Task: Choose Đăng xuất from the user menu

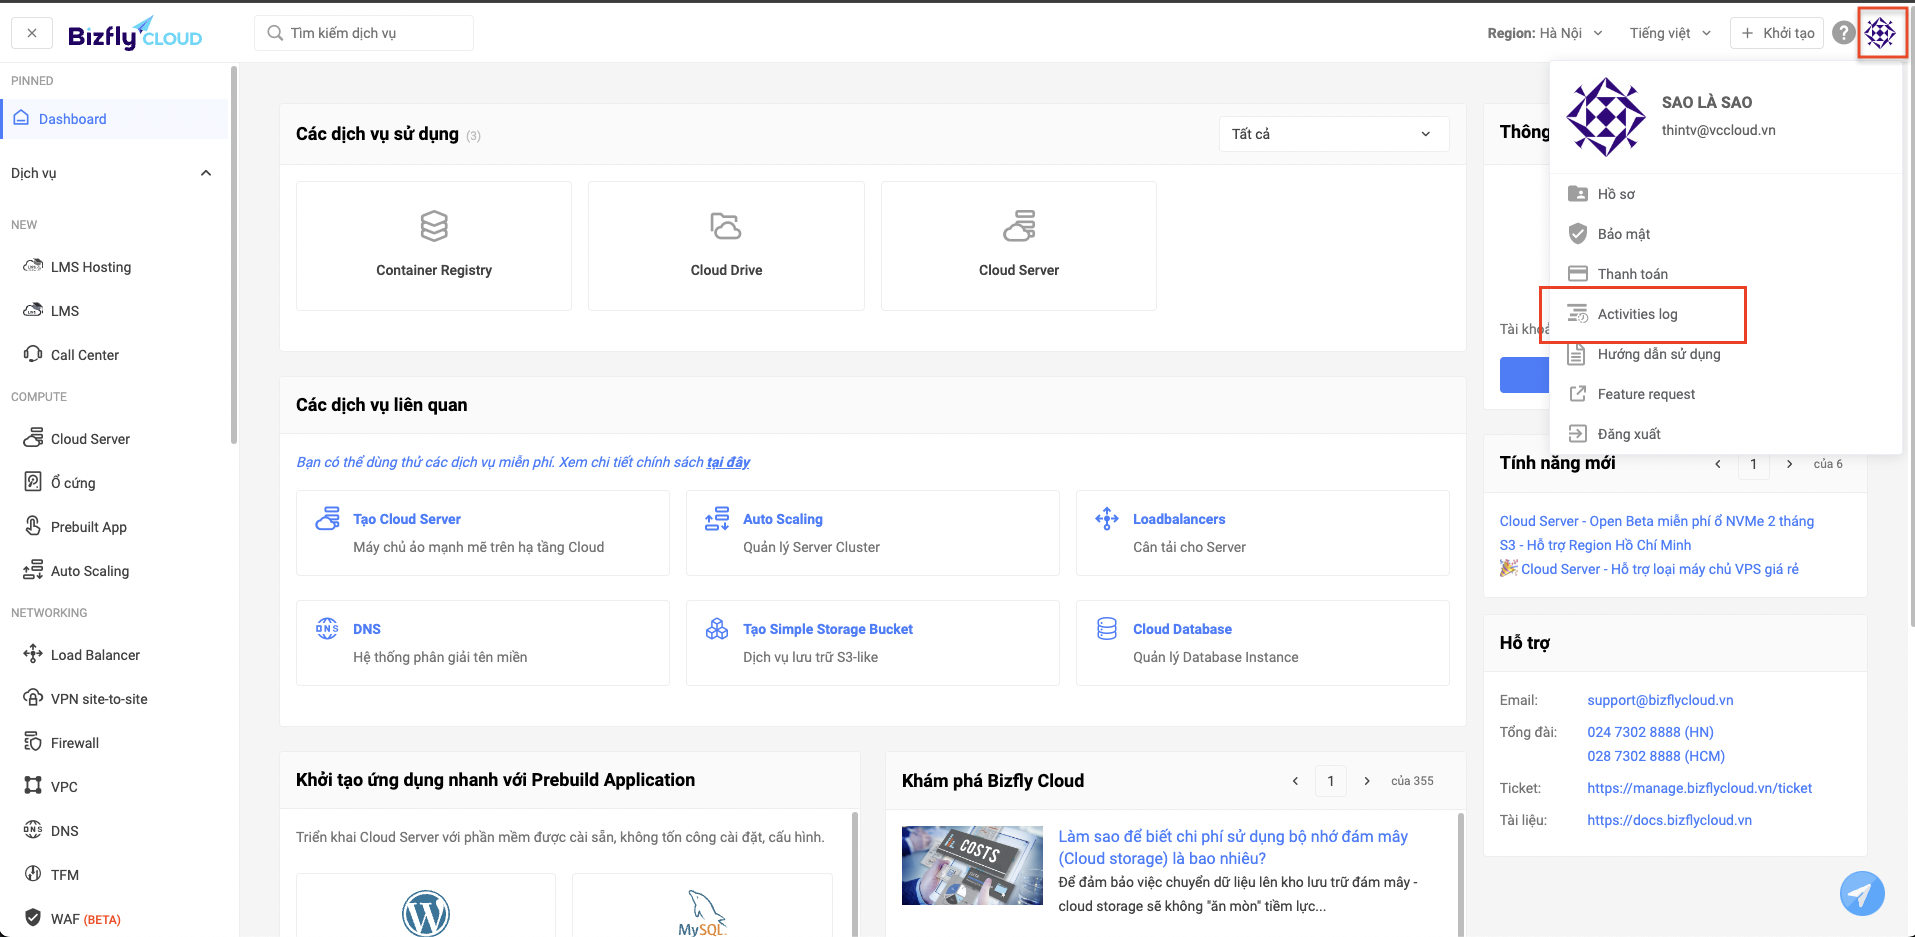Action: click(1628, 434)
